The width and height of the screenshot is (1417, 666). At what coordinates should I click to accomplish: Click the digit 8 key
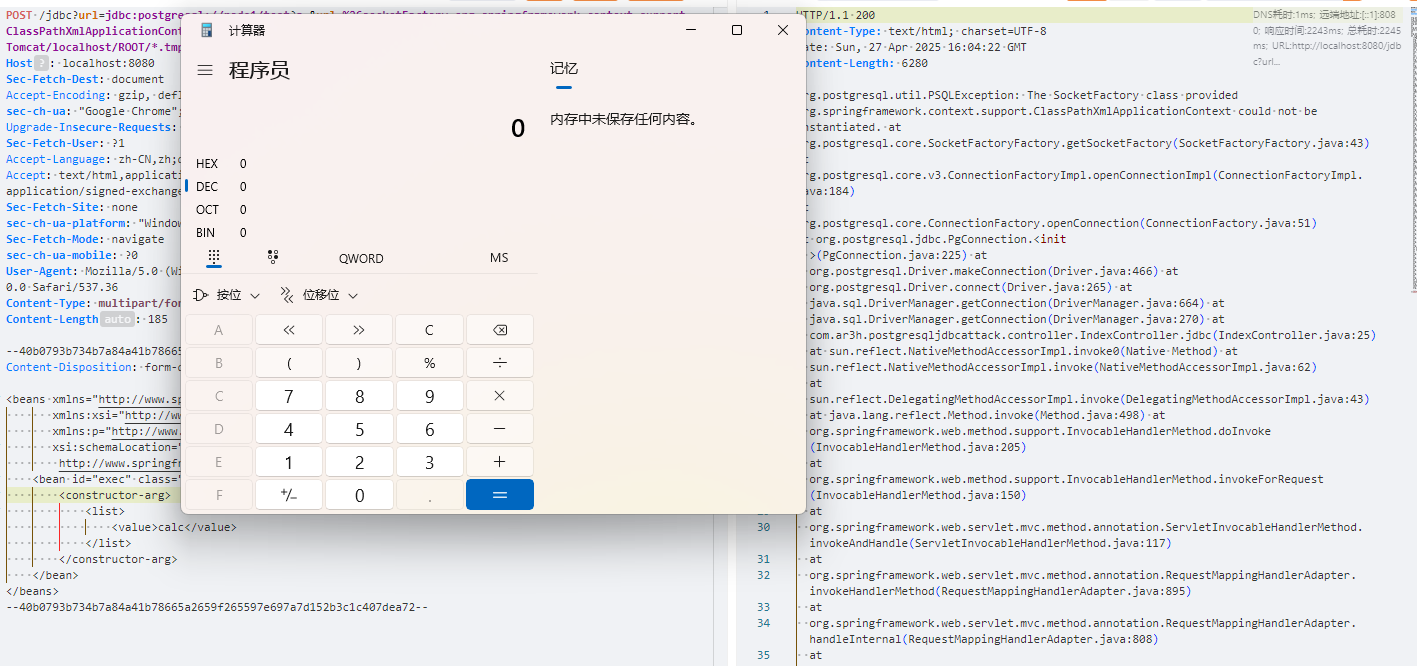pyautogui.click(x=359, y=396)
